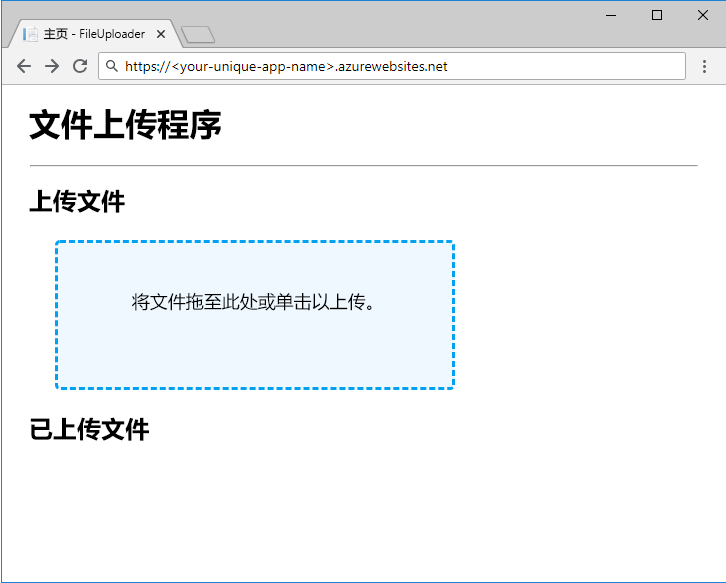Click the 文件上传程序 page heading

click(125, 125)
